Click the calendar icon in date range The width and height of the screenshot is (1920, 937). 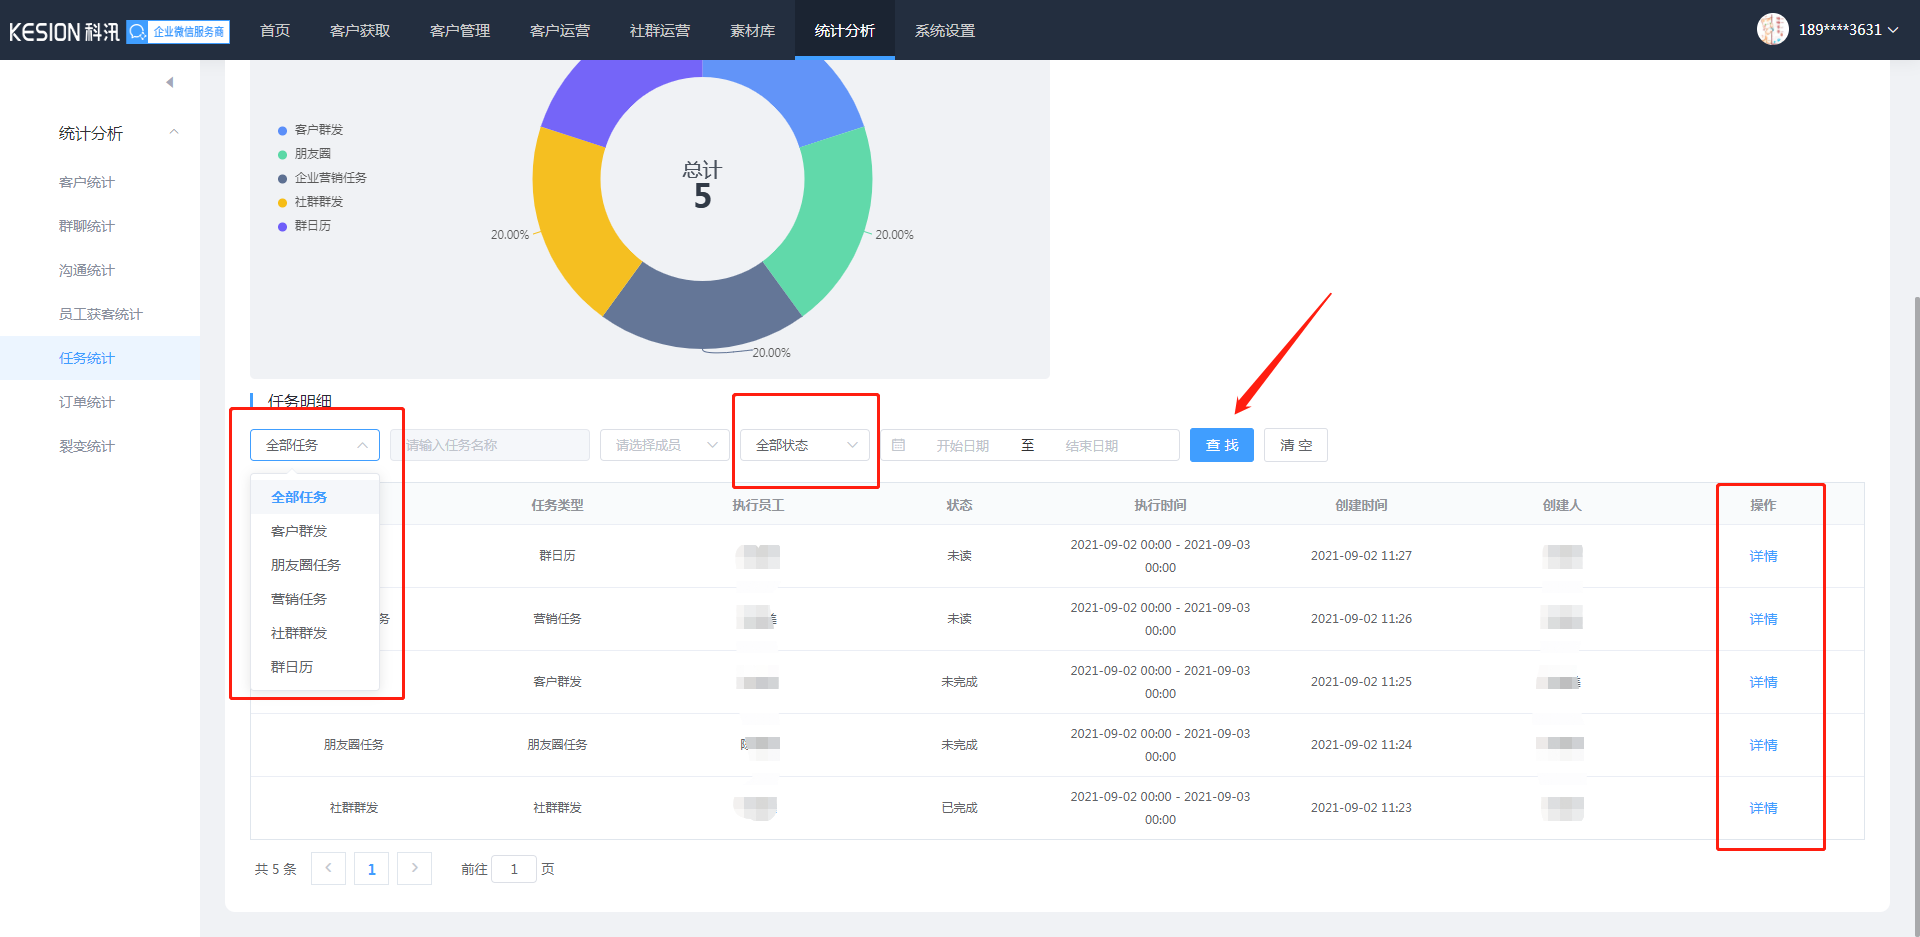pos(898,445)
